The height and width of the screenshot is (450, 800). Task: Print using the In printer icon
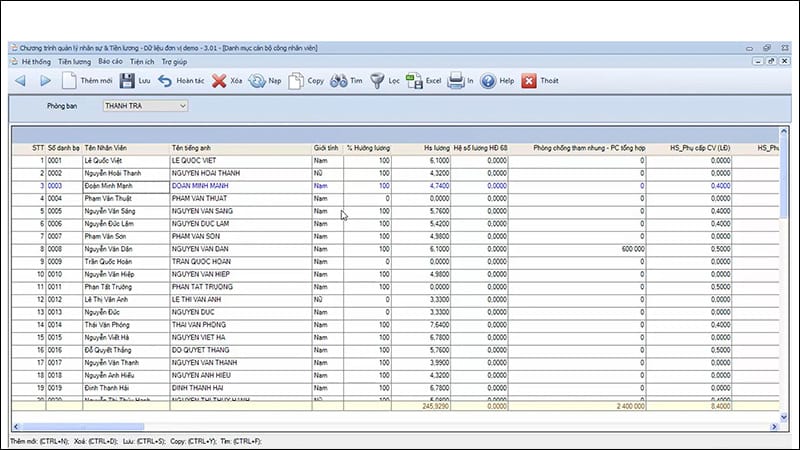pos(456,81)
